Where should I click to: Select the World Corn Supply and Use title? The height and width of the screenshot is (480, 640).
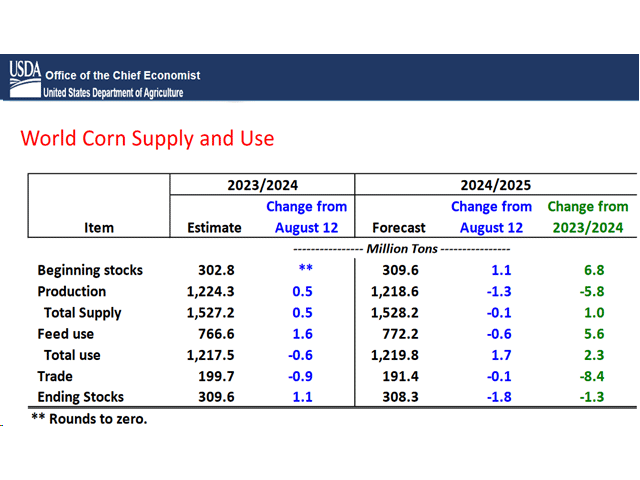click(x=147, y=138)
